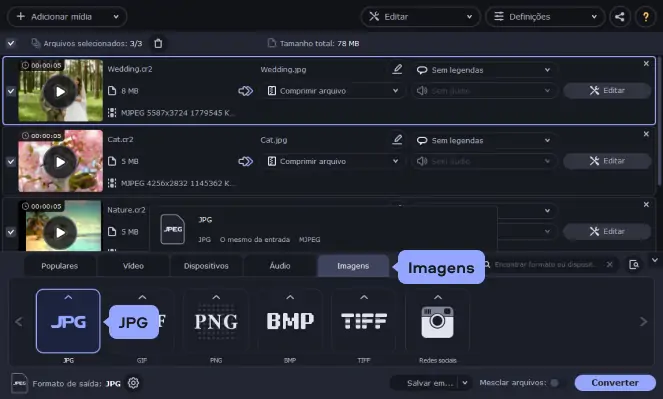Clear the format search field

[x=610, y=265]
